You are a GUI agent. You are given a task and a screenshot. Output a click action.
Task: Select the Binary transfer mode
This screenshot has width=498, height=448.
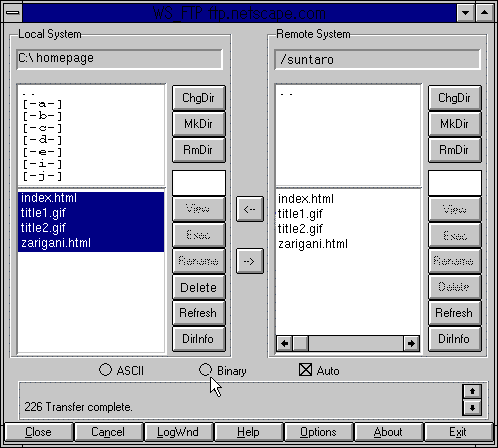click(x=205, y=370)
